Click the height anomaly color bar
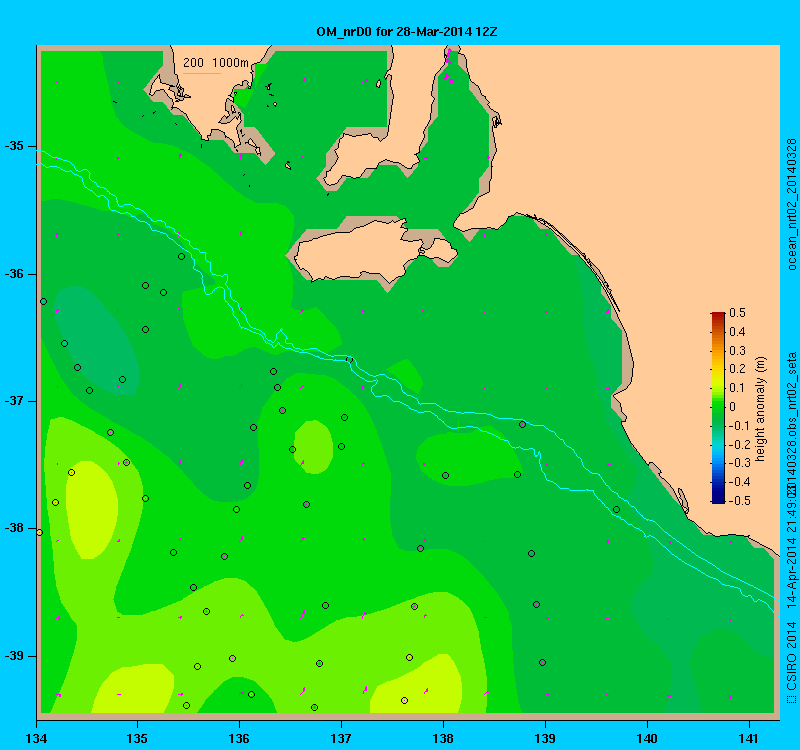This screenshot has width=800, height=750. pyautogui.click(x=718, y=408)
